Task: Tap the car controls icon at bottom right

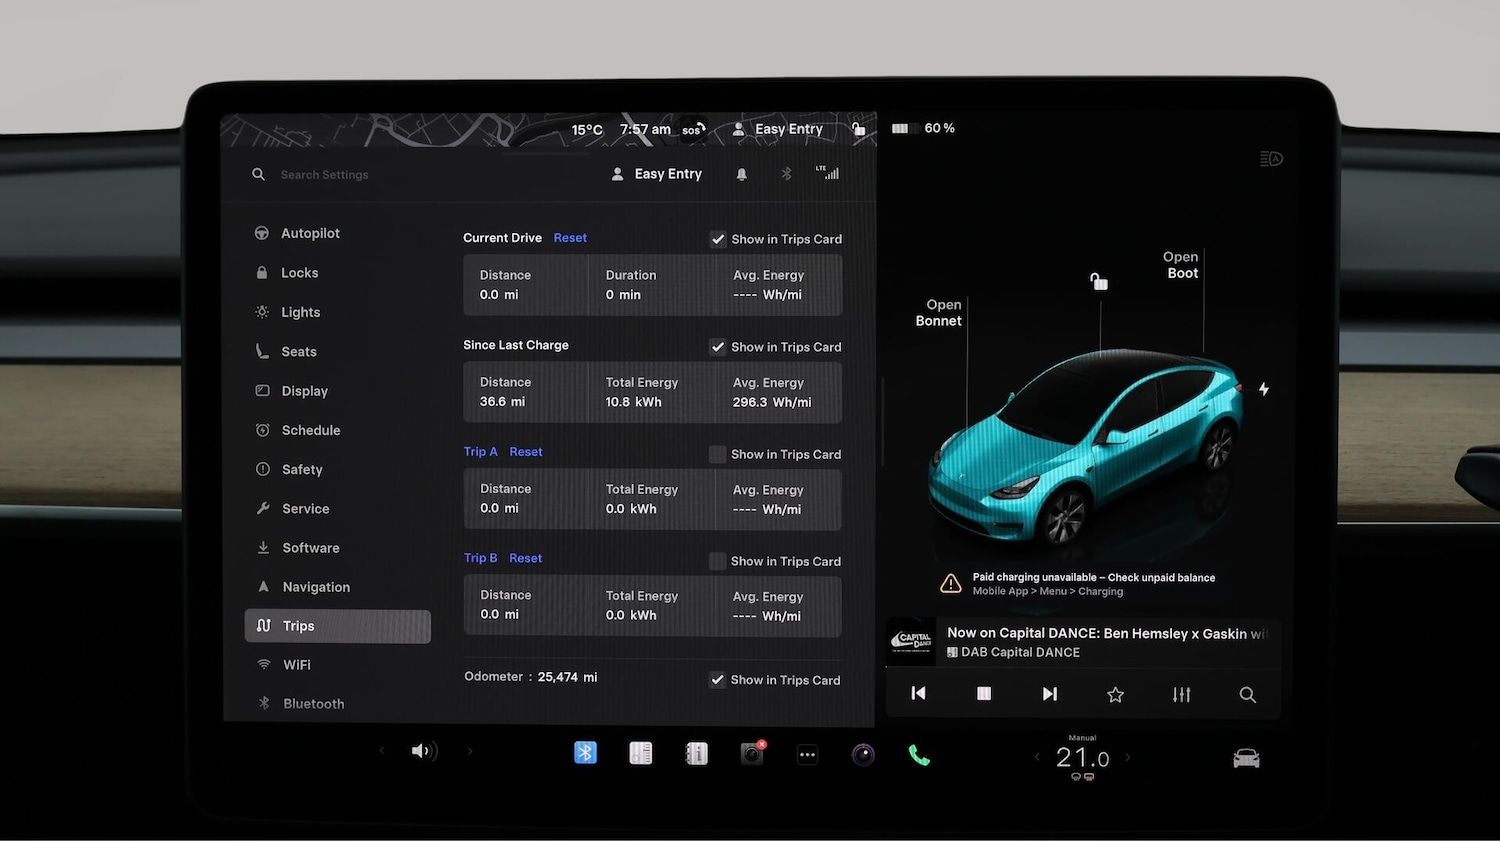Action: (1246, 758)
